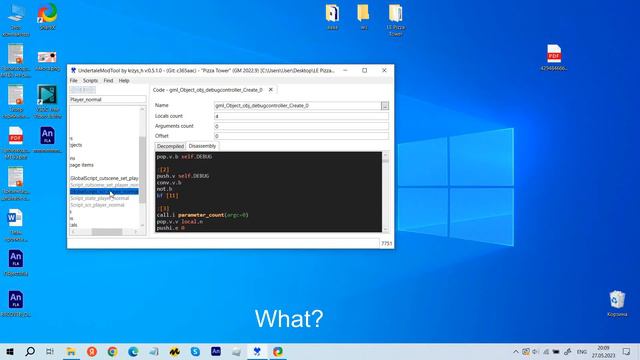Screen dimensions: 640x360
Task: Click the network icon in system tray
Action: 546,351
